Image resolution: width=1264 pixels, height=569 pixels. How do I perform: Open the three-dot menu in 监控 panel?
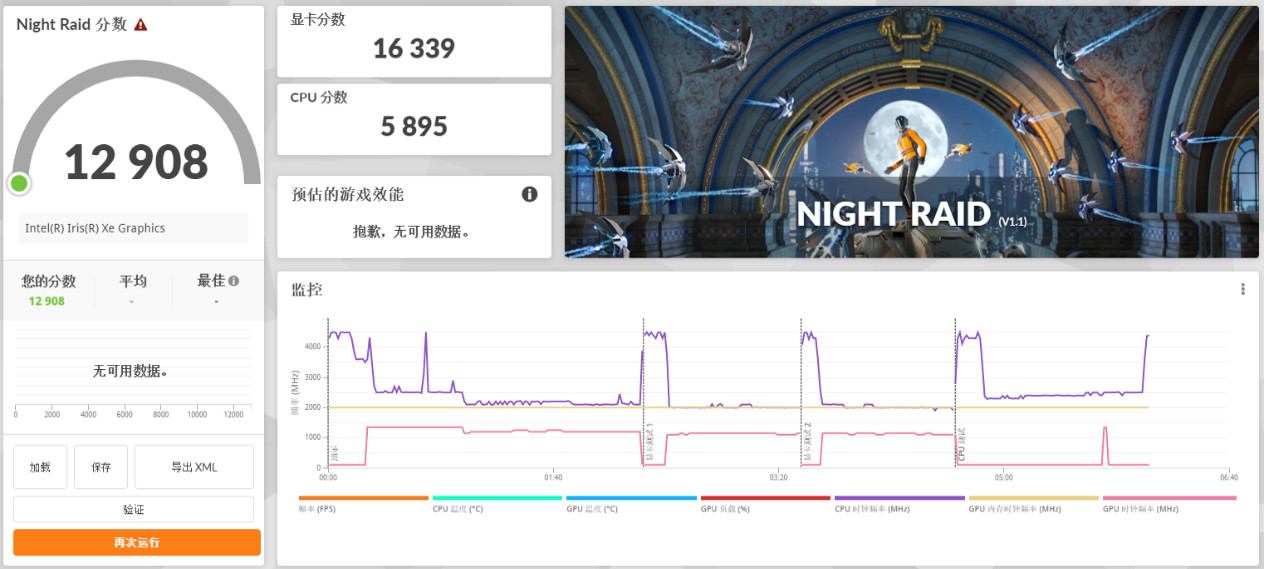coord(1243,289)
